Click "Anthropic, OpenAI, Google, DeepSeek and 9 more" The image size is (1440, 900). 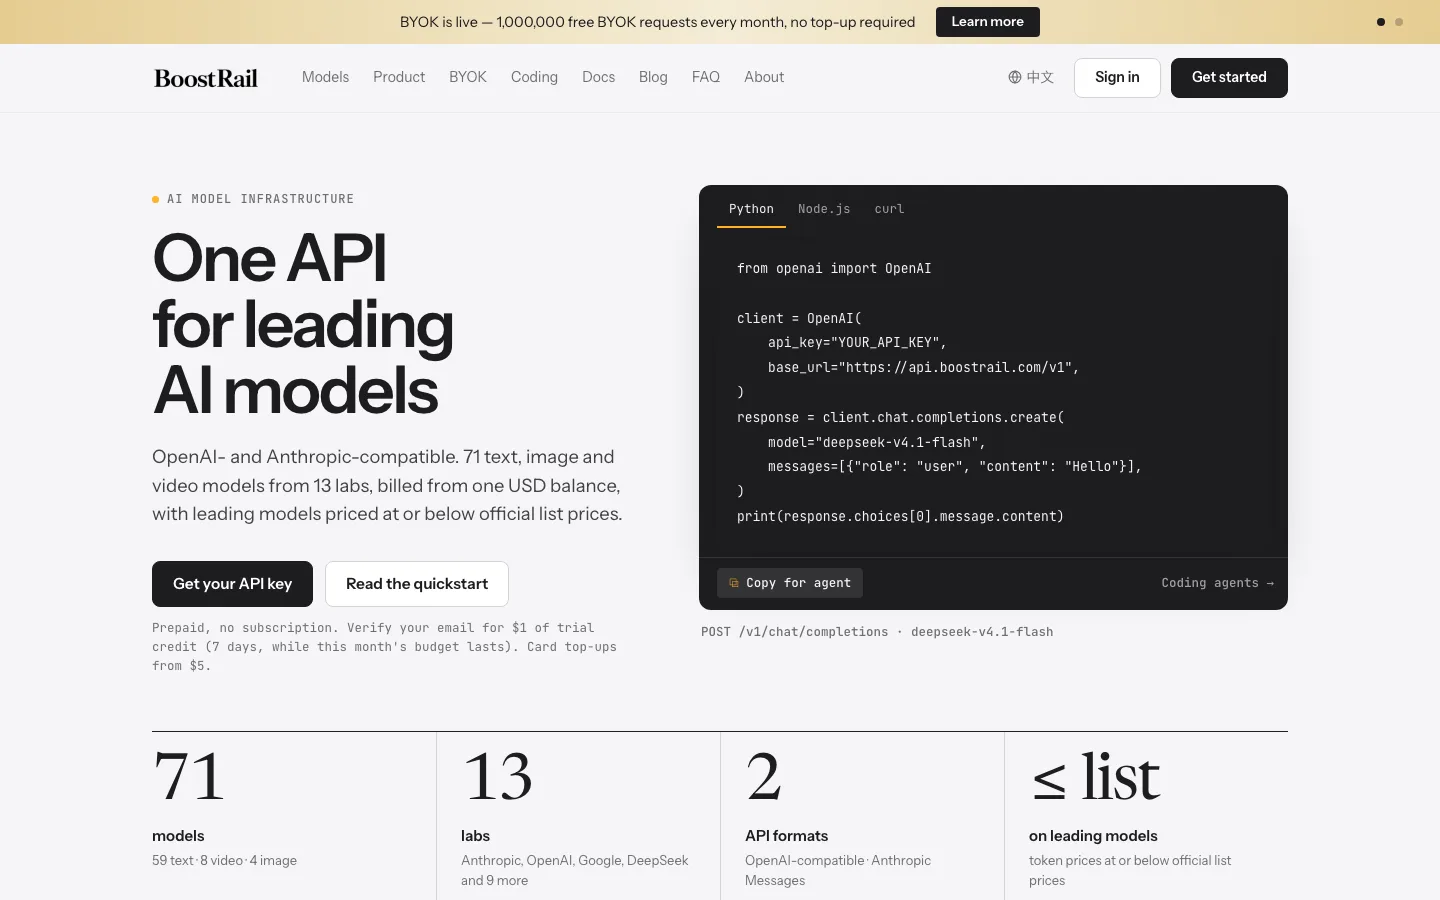click(575, 870)
